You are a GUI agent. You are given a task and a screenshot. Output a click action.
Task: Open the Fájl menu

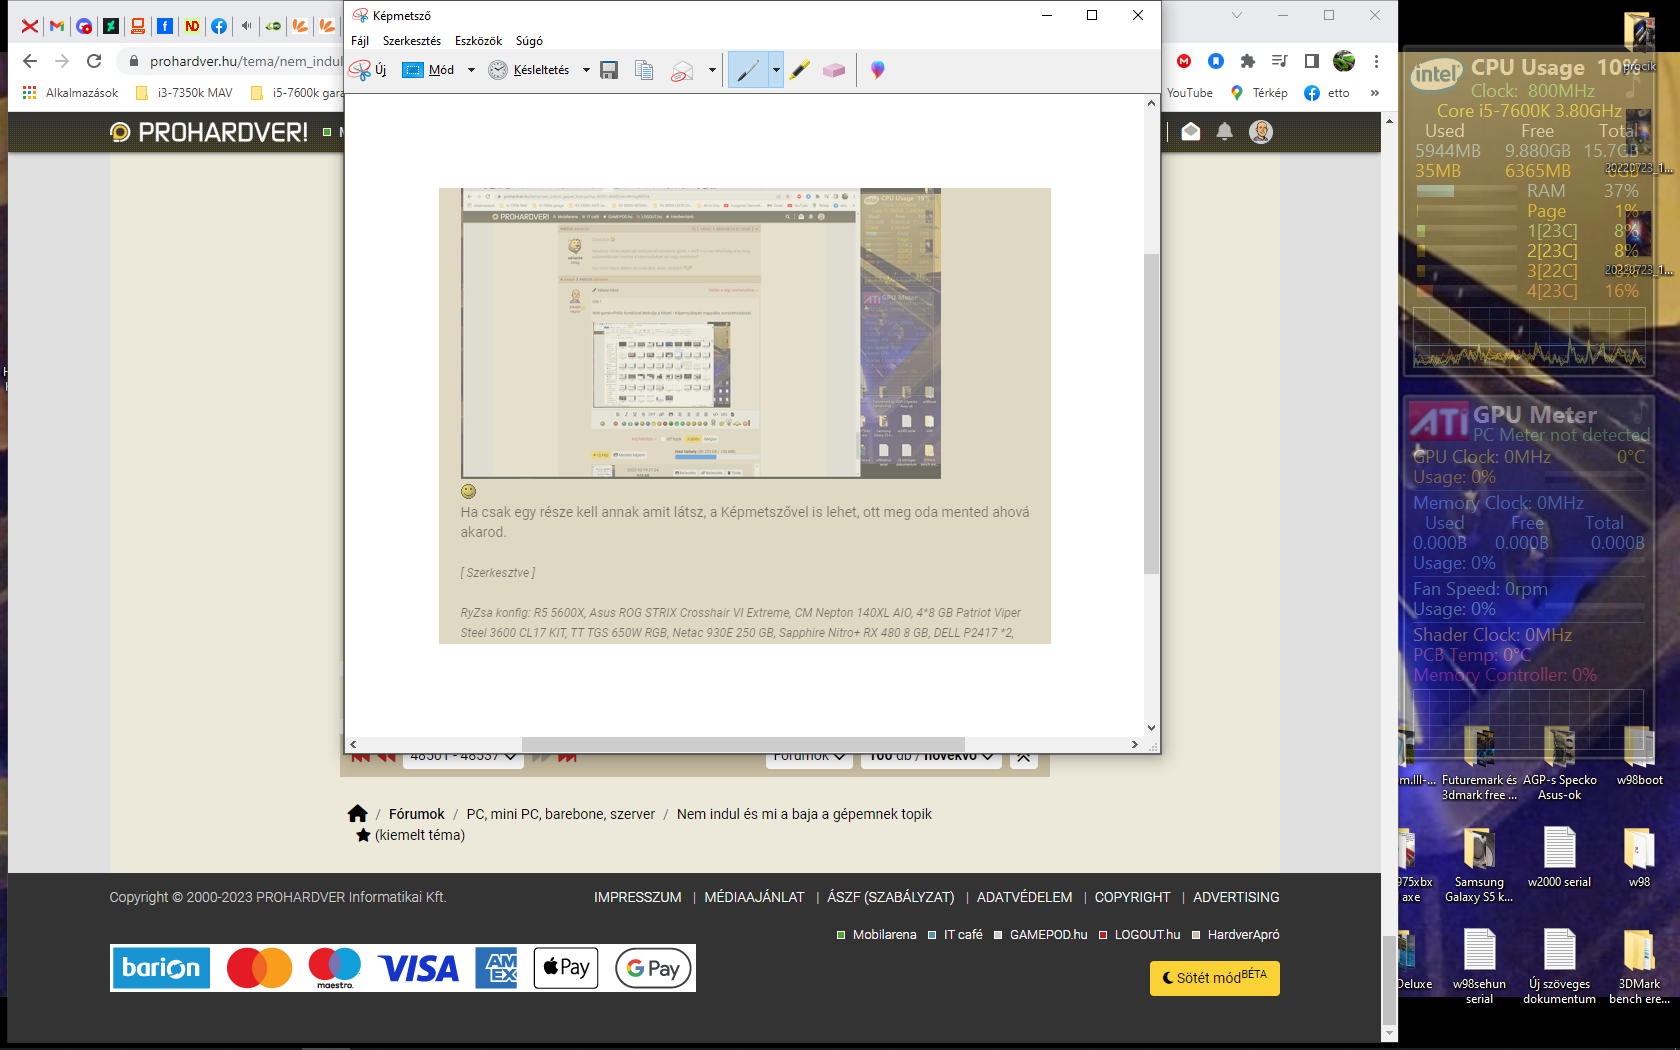(x=360, y=41)
